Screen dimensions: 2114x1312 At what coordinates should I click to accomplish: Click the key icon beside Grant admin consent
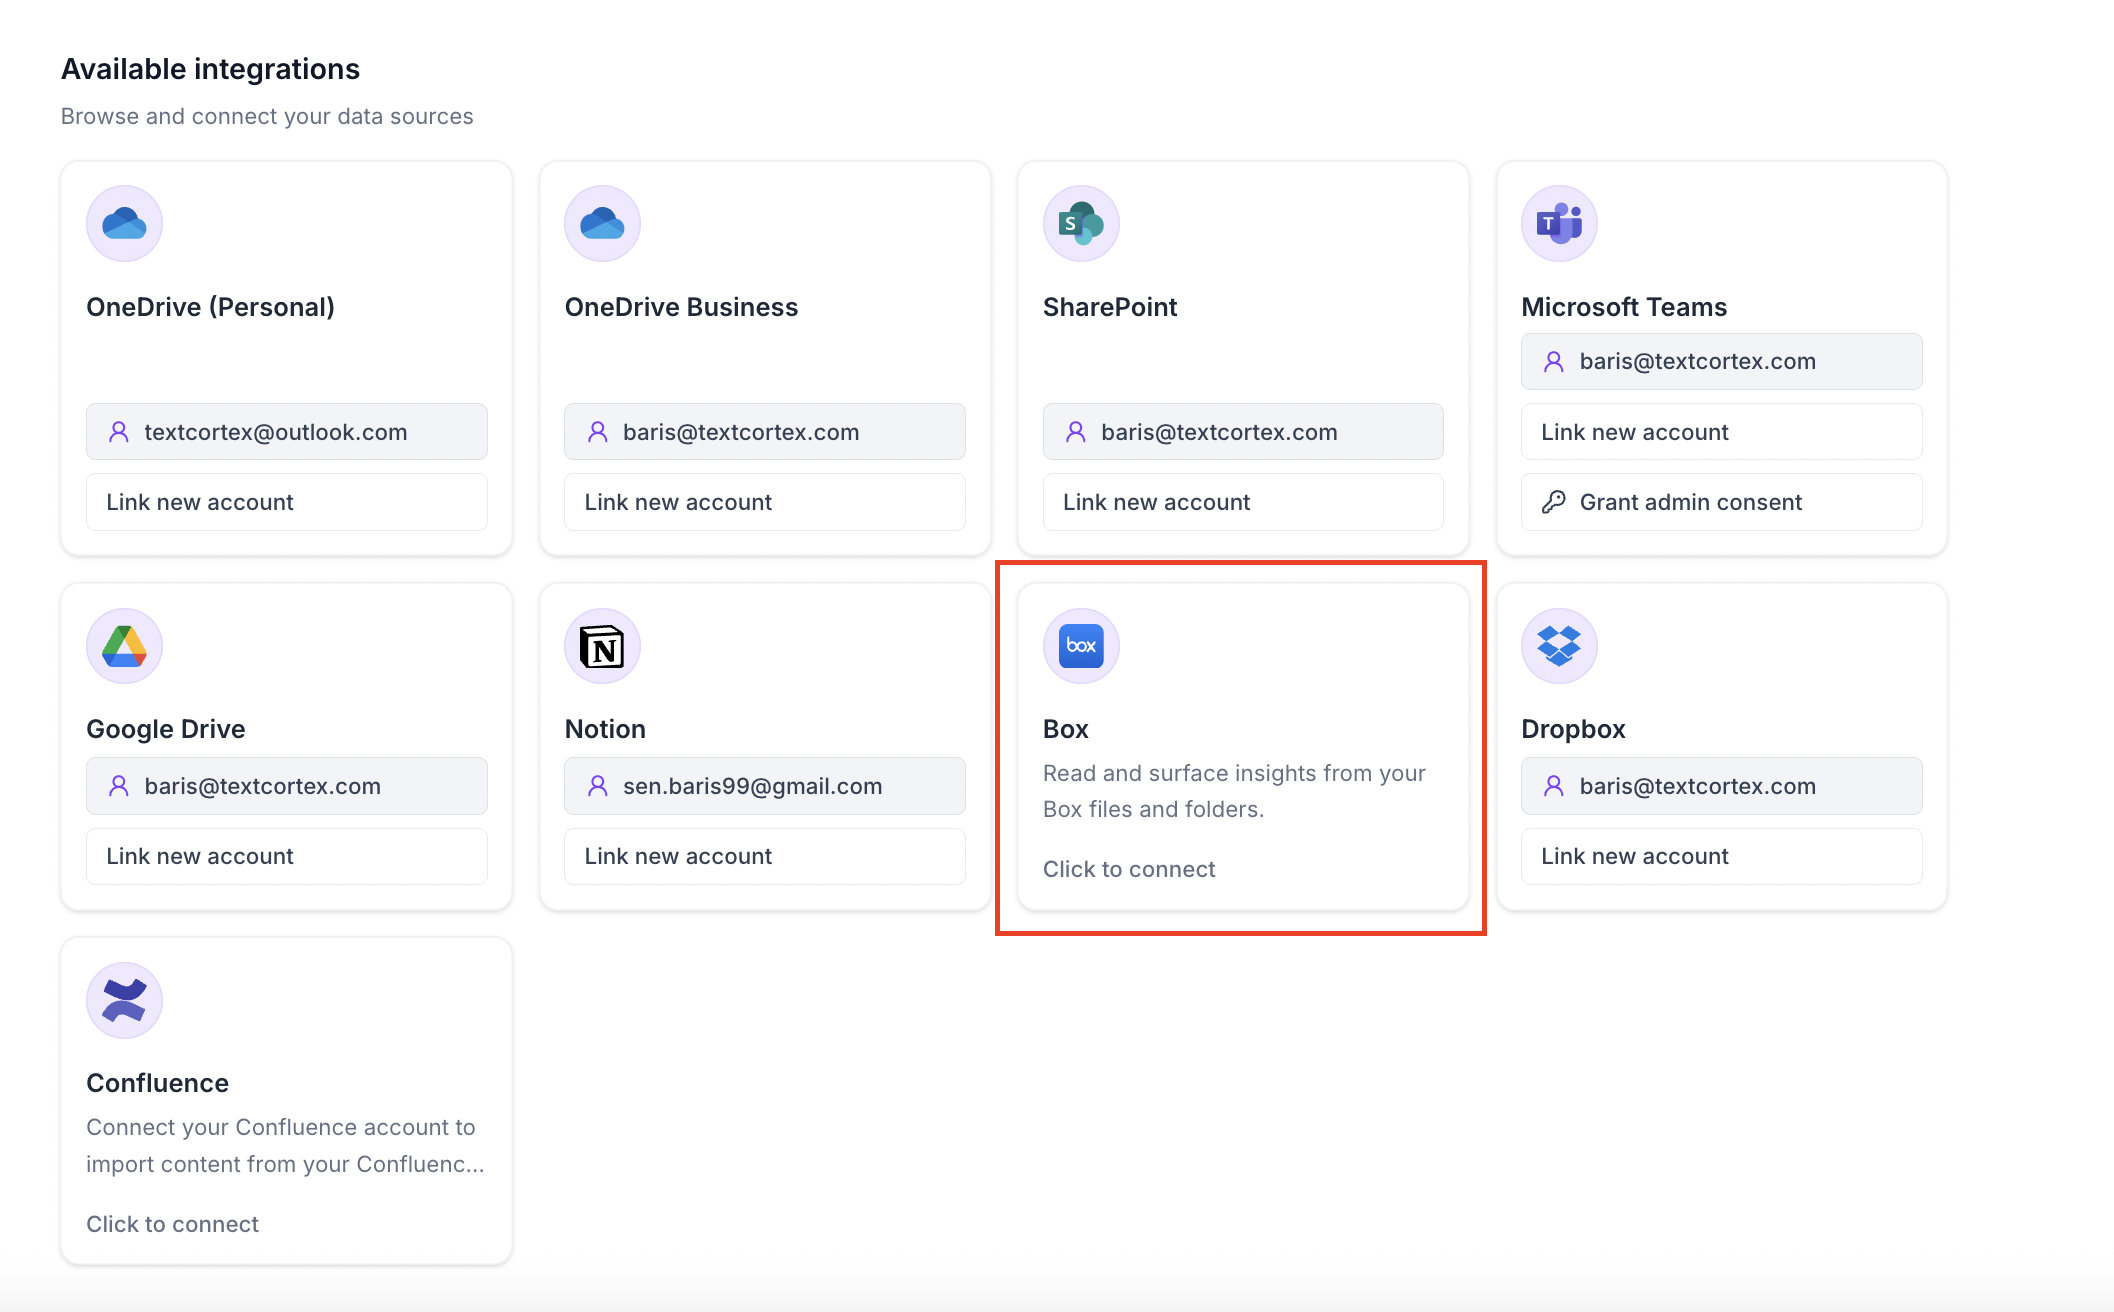pos(1553,502)
